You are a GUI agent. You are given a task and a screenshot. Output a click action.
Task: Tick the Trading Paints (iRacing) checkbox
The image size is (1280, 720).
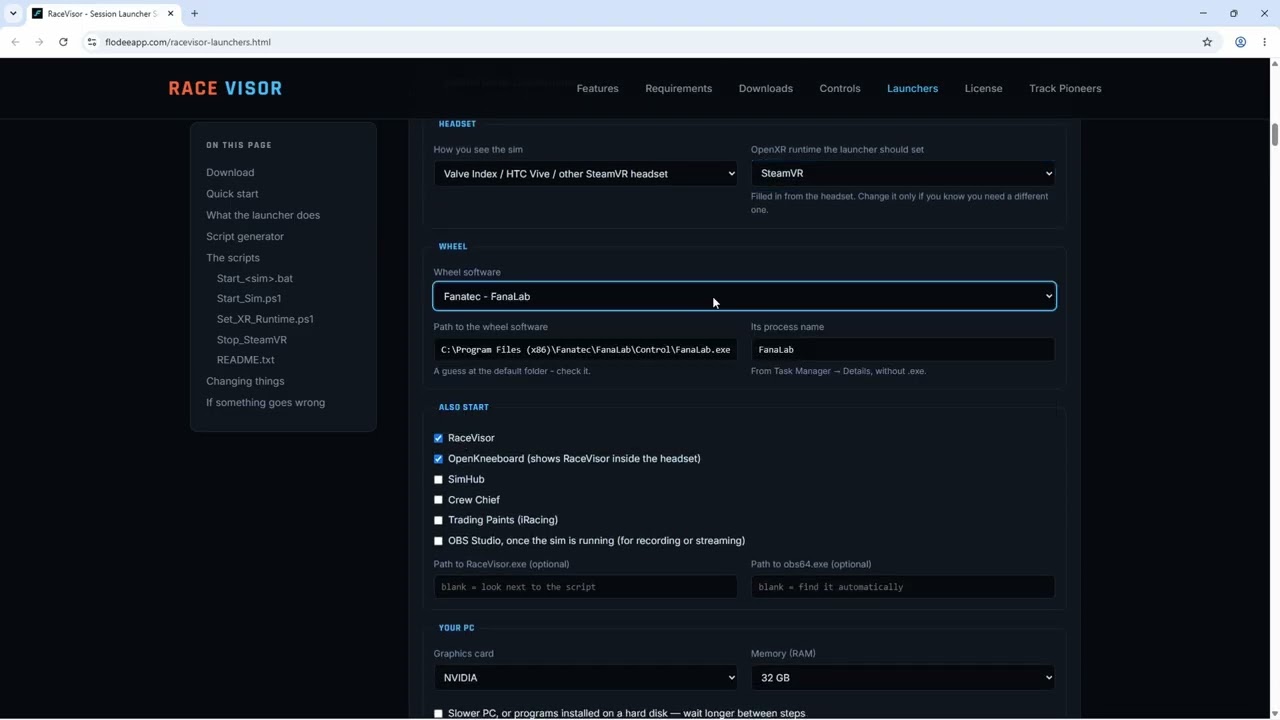pos(438,520)
